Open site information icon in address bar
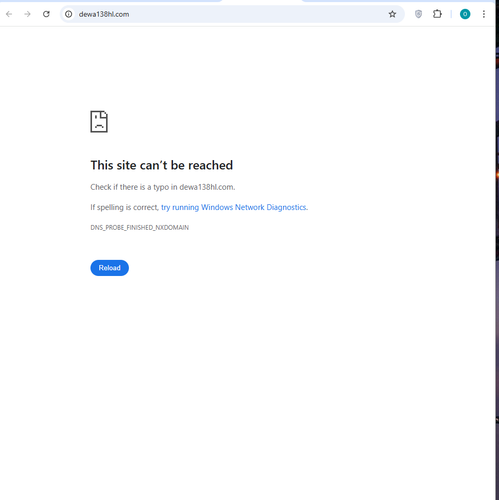Screen dimensions: 499x500 [x=69, y=14]
